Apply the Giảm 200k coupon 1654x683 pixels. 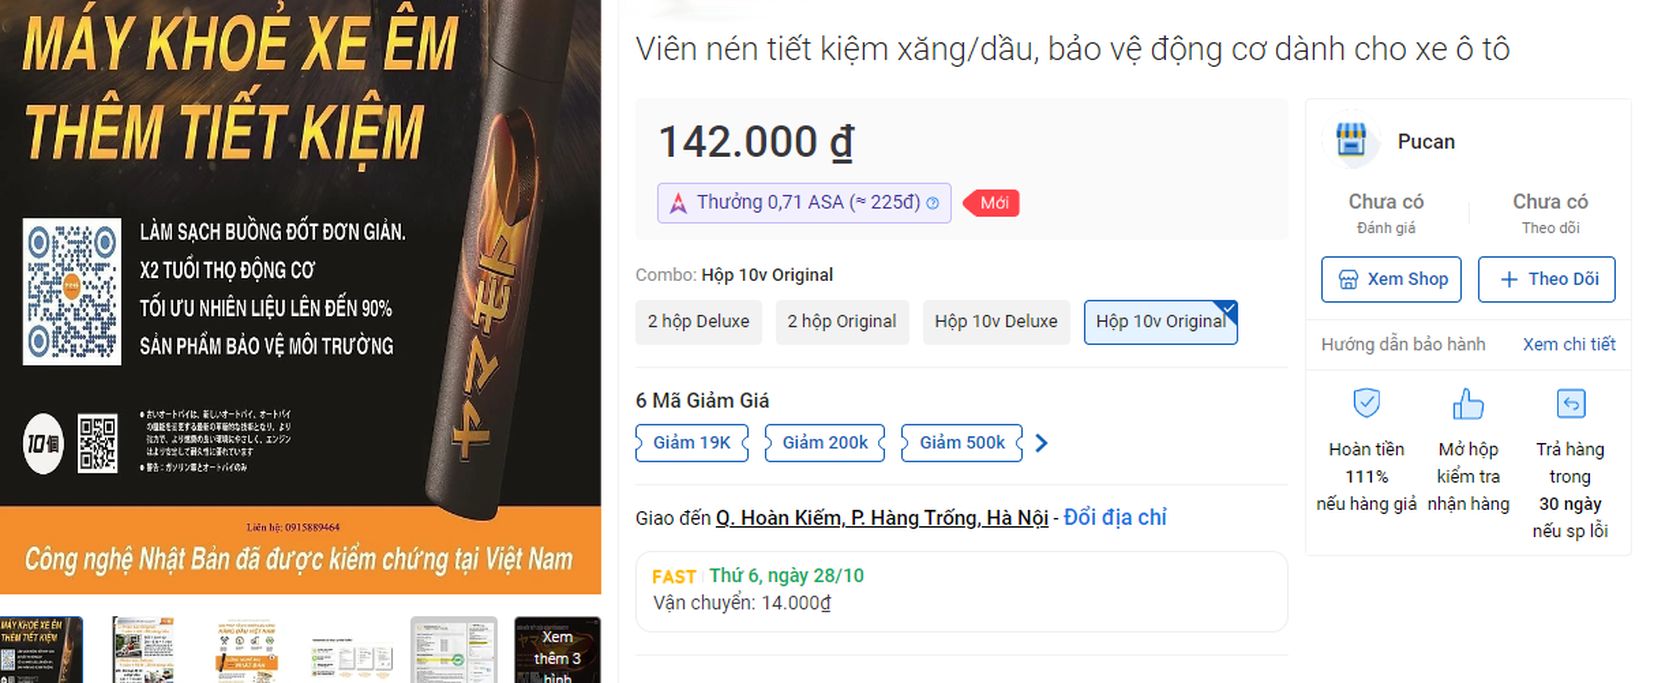click(825, 443)
